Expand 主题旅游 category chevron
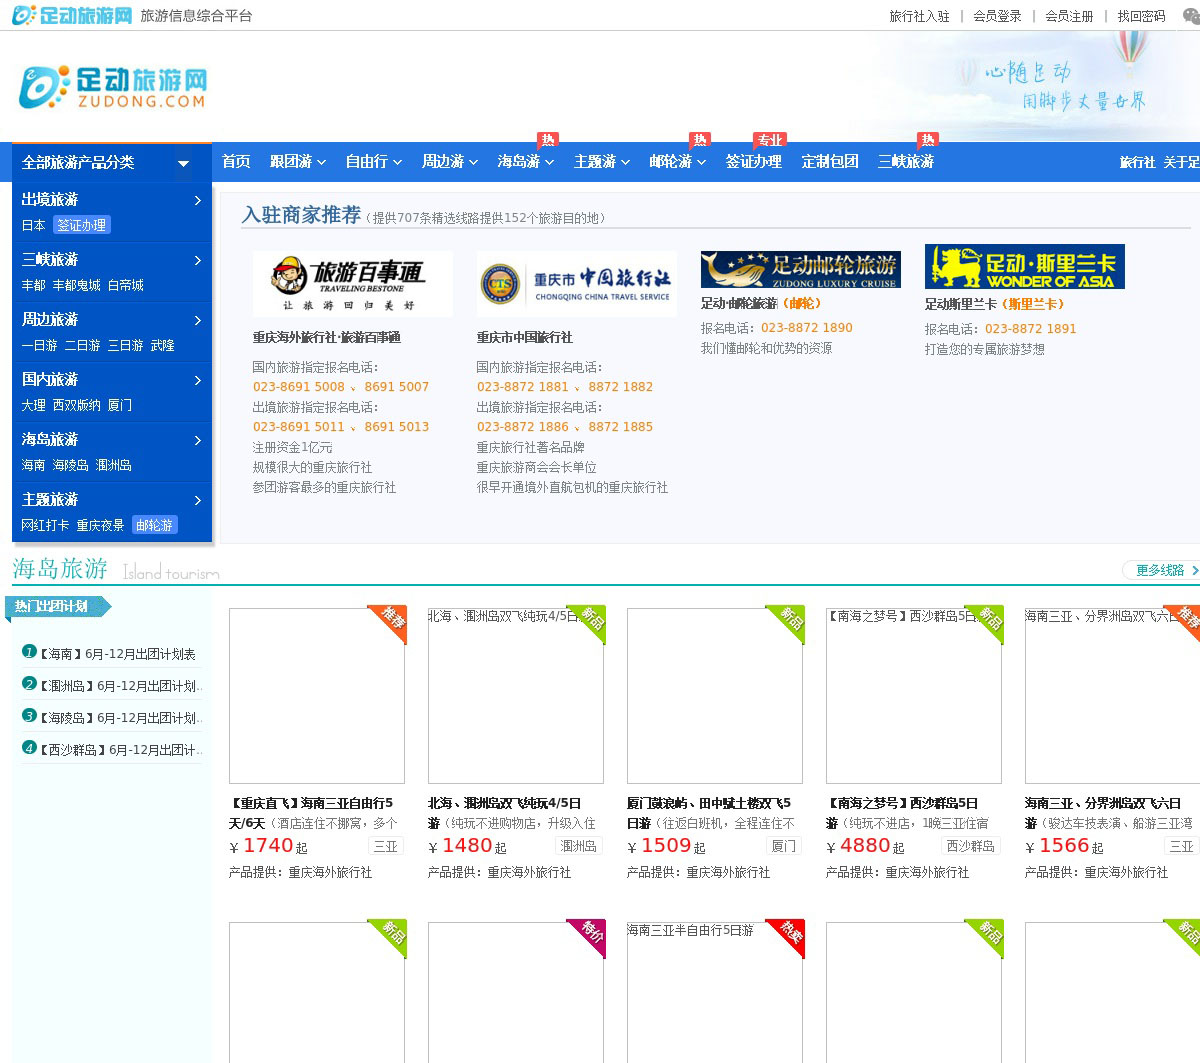1200x1063 pixels. tap(197, 500)
